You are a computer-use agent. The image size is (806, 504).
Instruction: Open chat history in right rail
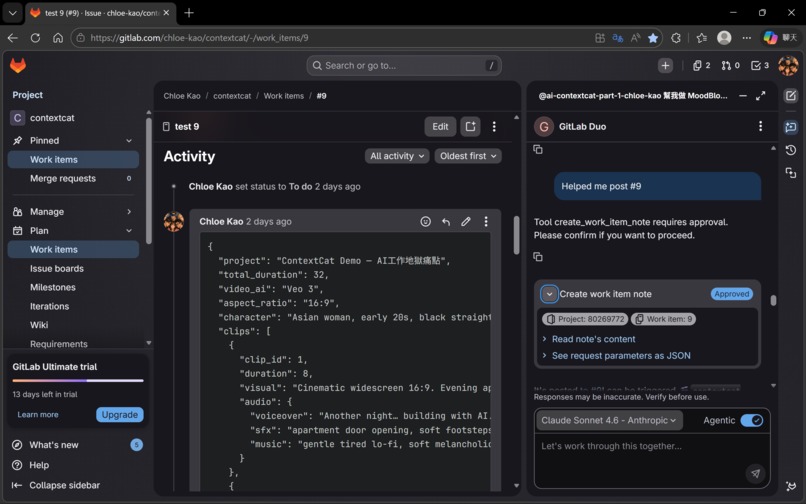[791, 150]
